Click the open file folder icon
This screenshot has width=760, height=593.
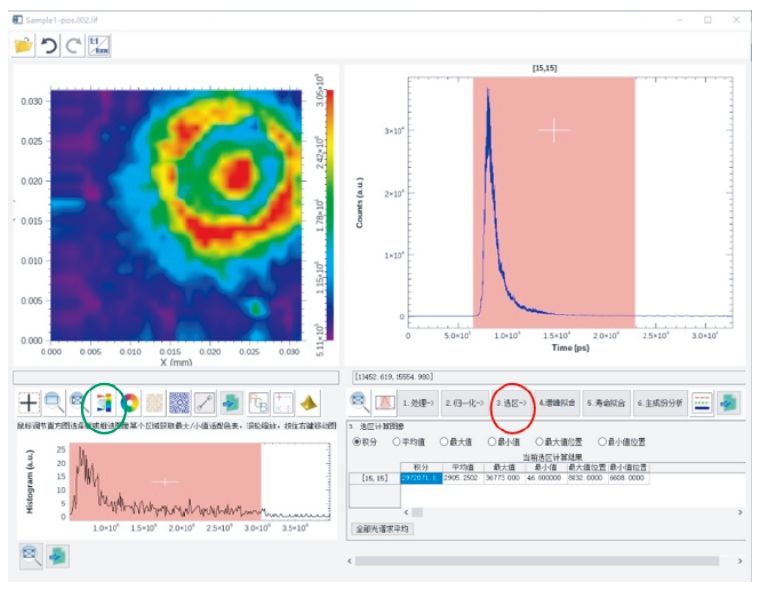coord(23,46)
